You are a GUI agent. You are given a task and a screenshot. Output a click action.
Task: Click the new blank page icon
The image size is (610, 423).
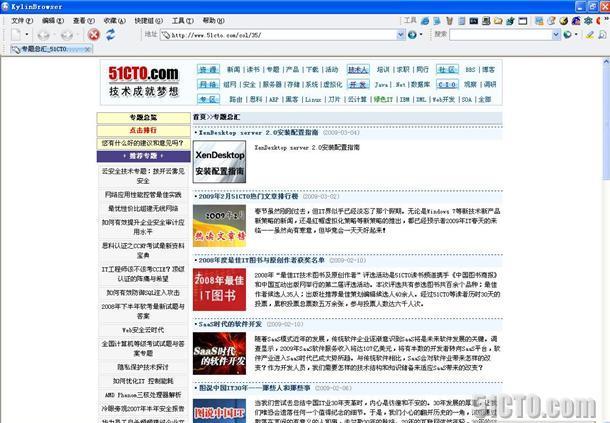[x=16, y=35]
